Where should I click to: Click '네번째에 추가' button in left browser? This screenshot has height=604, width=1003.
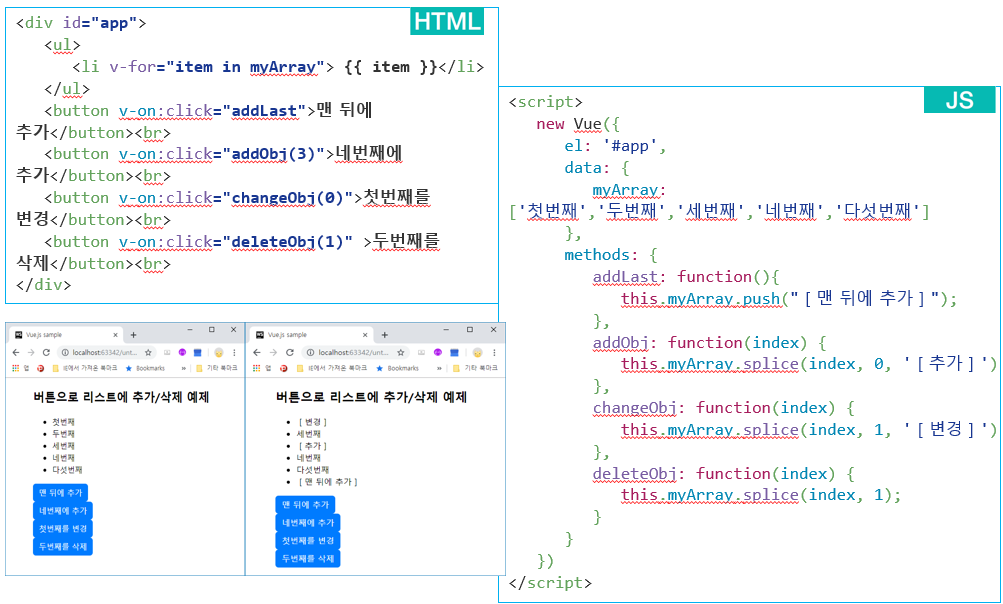click(63, 511)
